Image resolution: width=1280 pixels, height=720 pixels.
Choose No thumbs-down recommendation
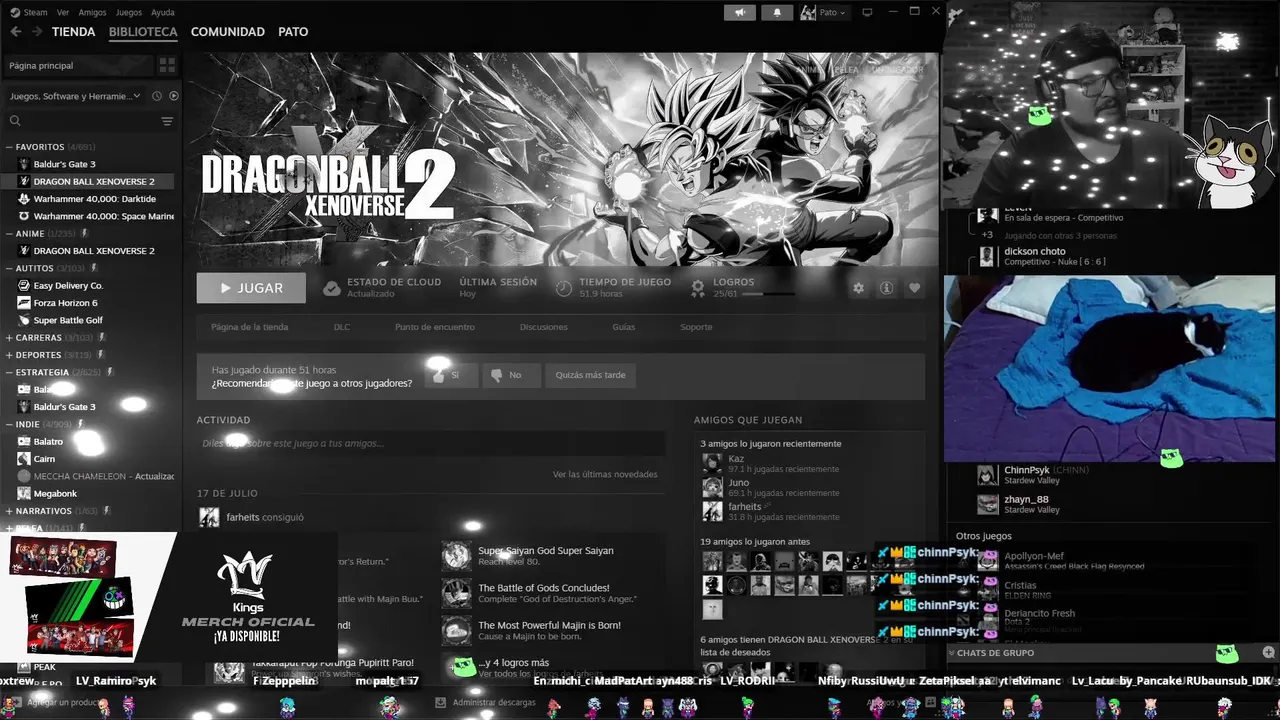tap(507, 375)
